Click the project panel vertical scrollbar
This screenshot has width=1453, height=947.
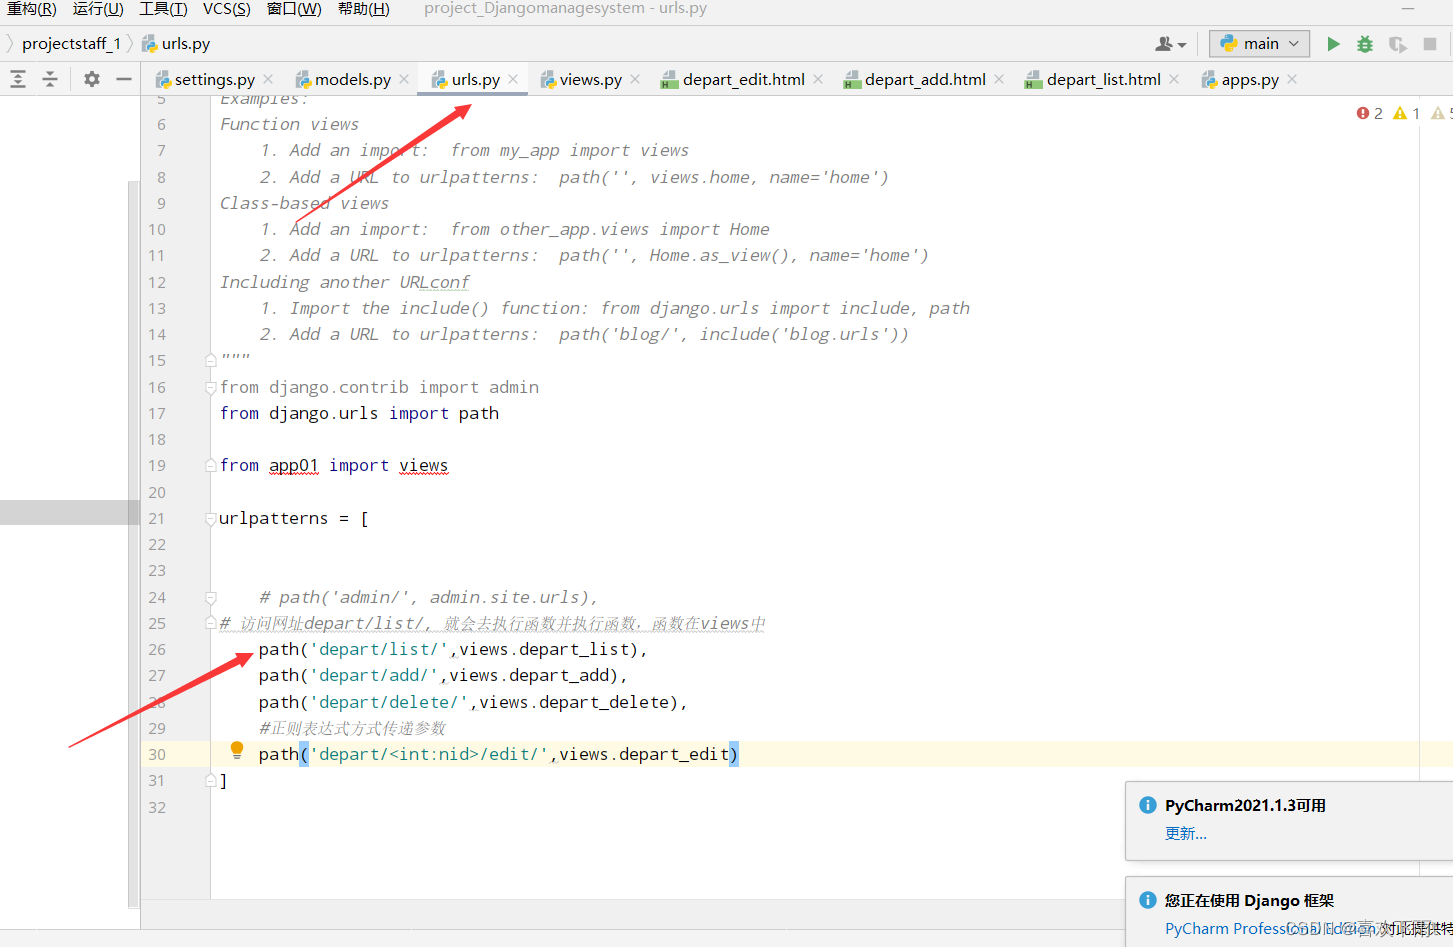coord(133,544)
